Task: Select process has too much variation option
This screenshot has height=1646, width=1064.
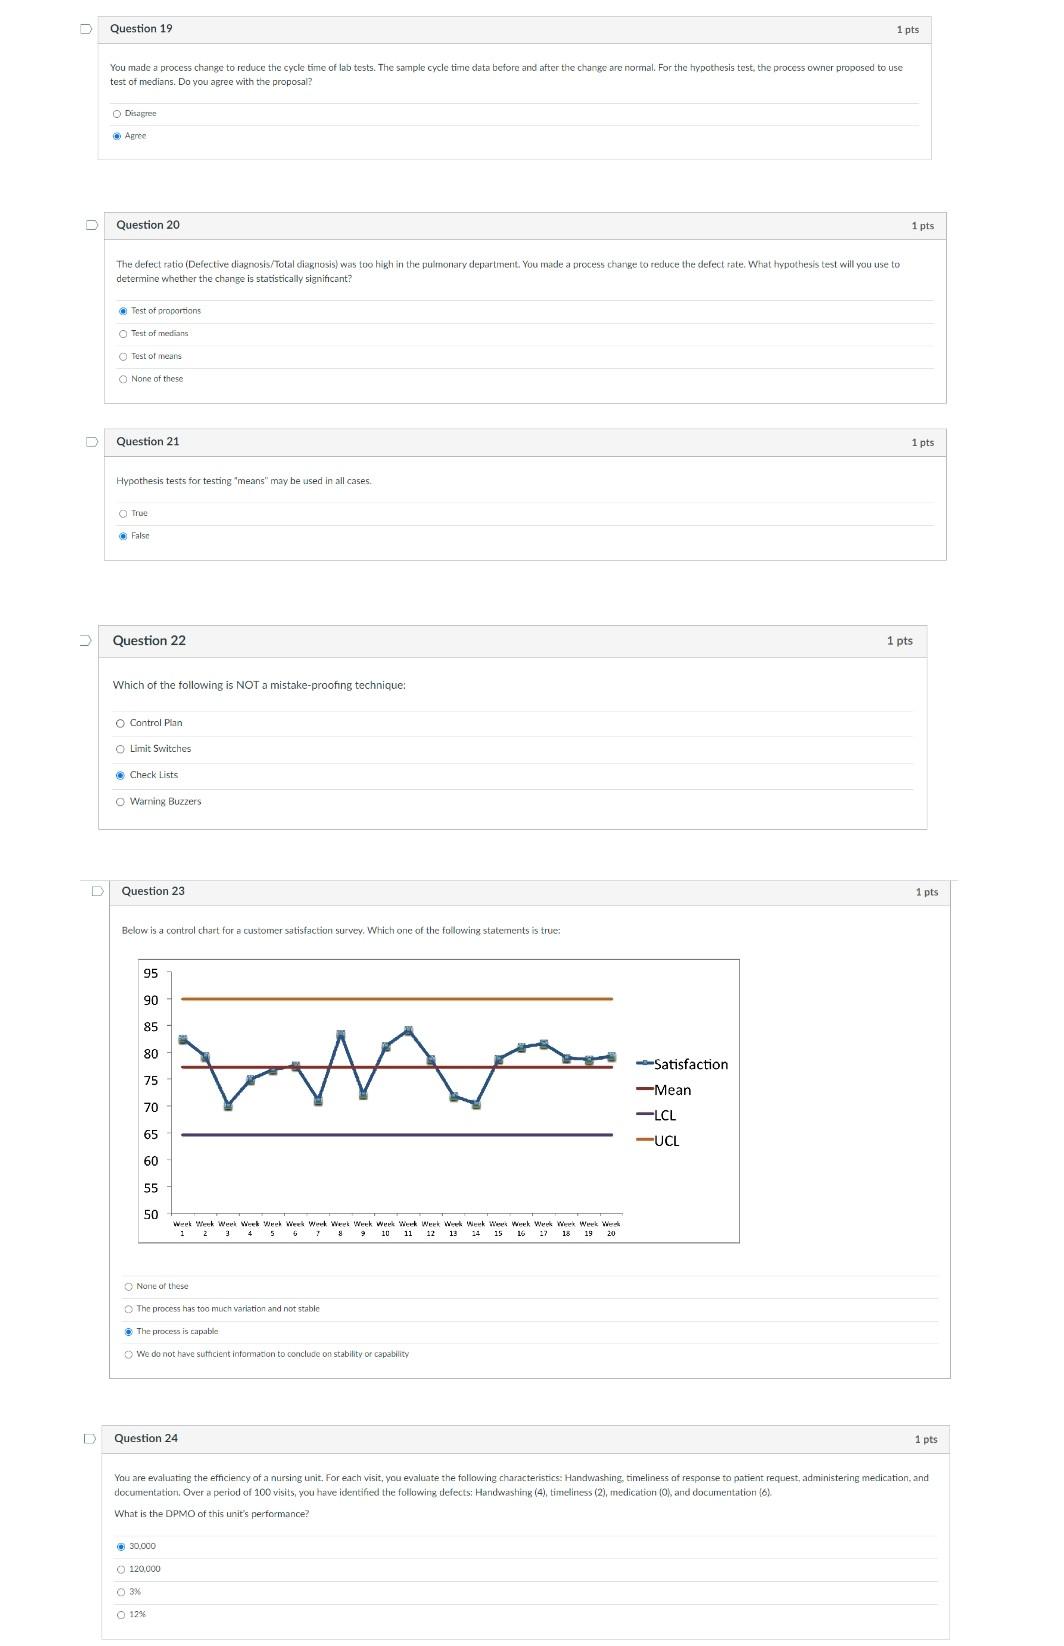Action: tap(129, 1309)
